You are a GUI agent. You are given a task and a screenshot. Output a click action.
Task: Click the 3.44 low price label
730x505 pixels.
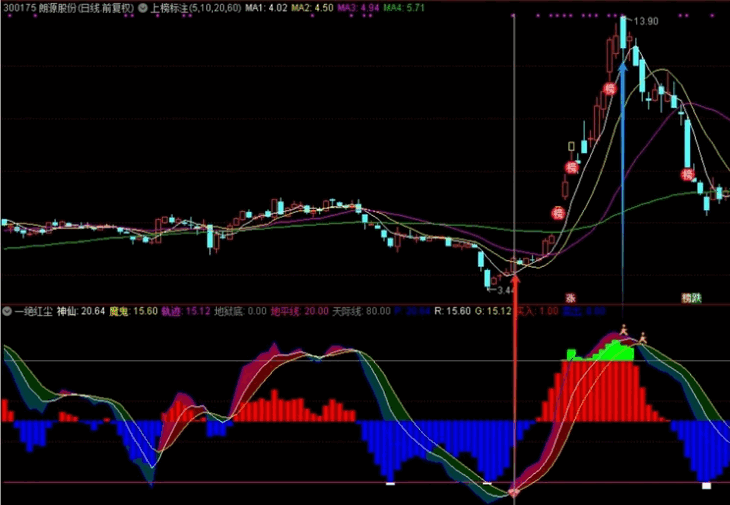506,290
